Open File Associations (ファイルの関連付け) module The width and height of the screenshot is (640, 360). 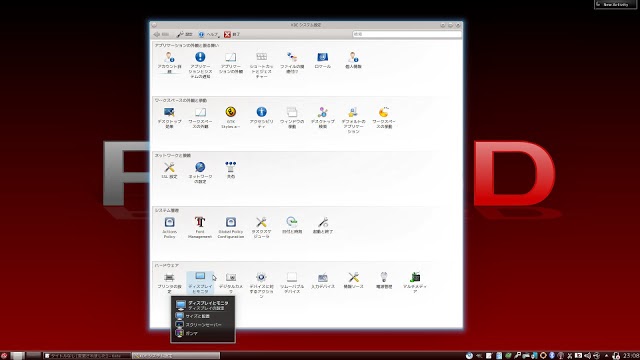click(x=292, y=62)
